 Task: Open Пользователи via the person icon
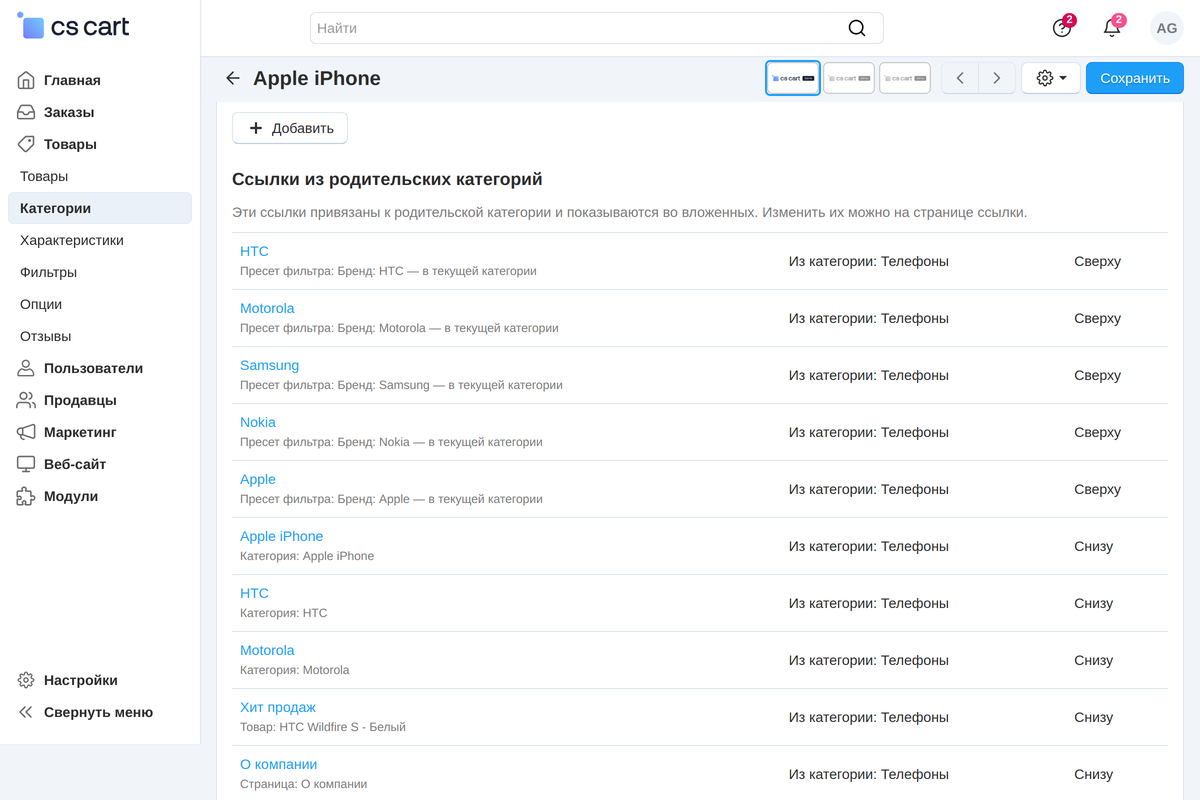pyautogui.click(x=26, y=368)
